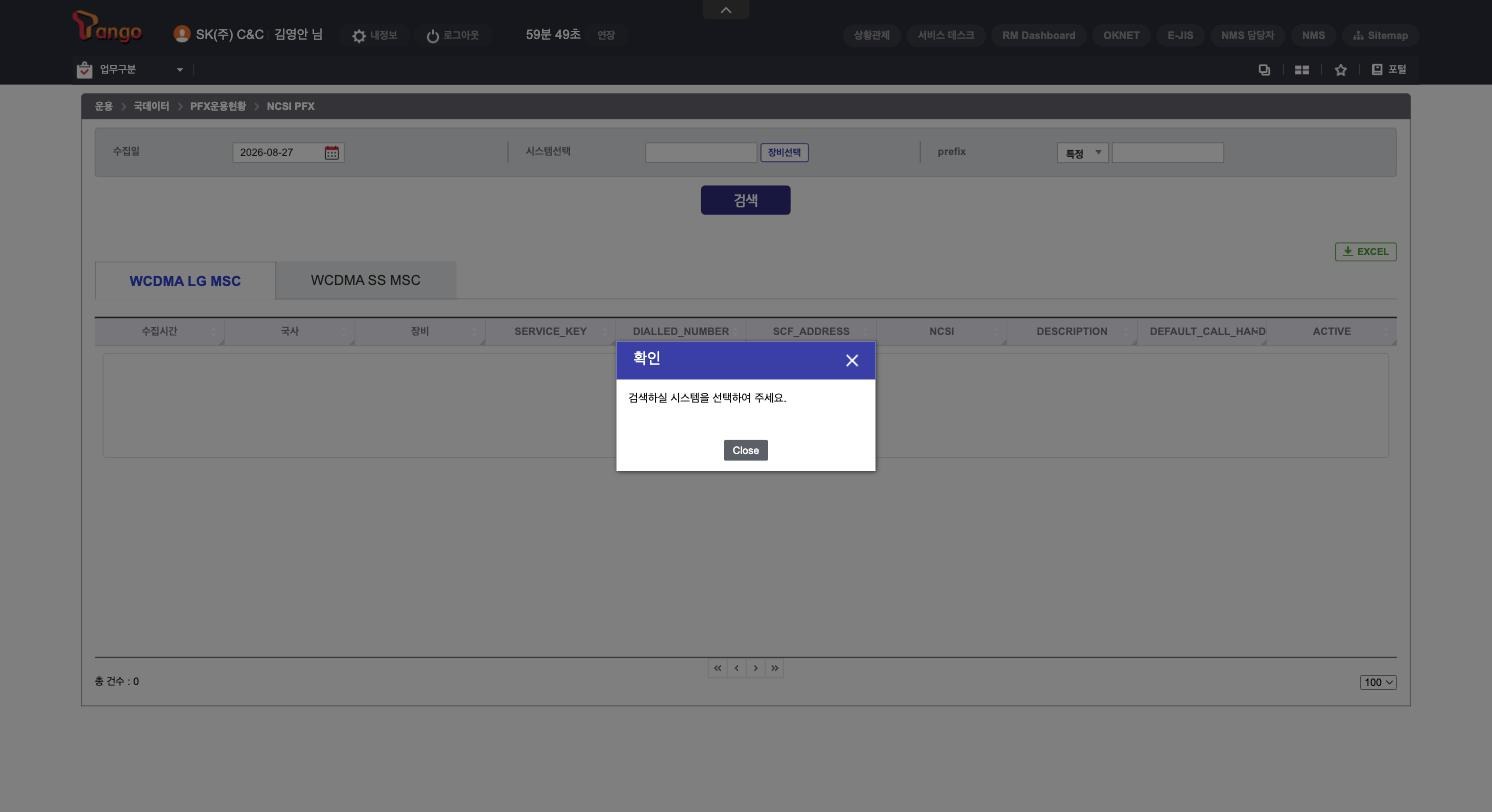Open the OKNET menu

(1121, 35)
